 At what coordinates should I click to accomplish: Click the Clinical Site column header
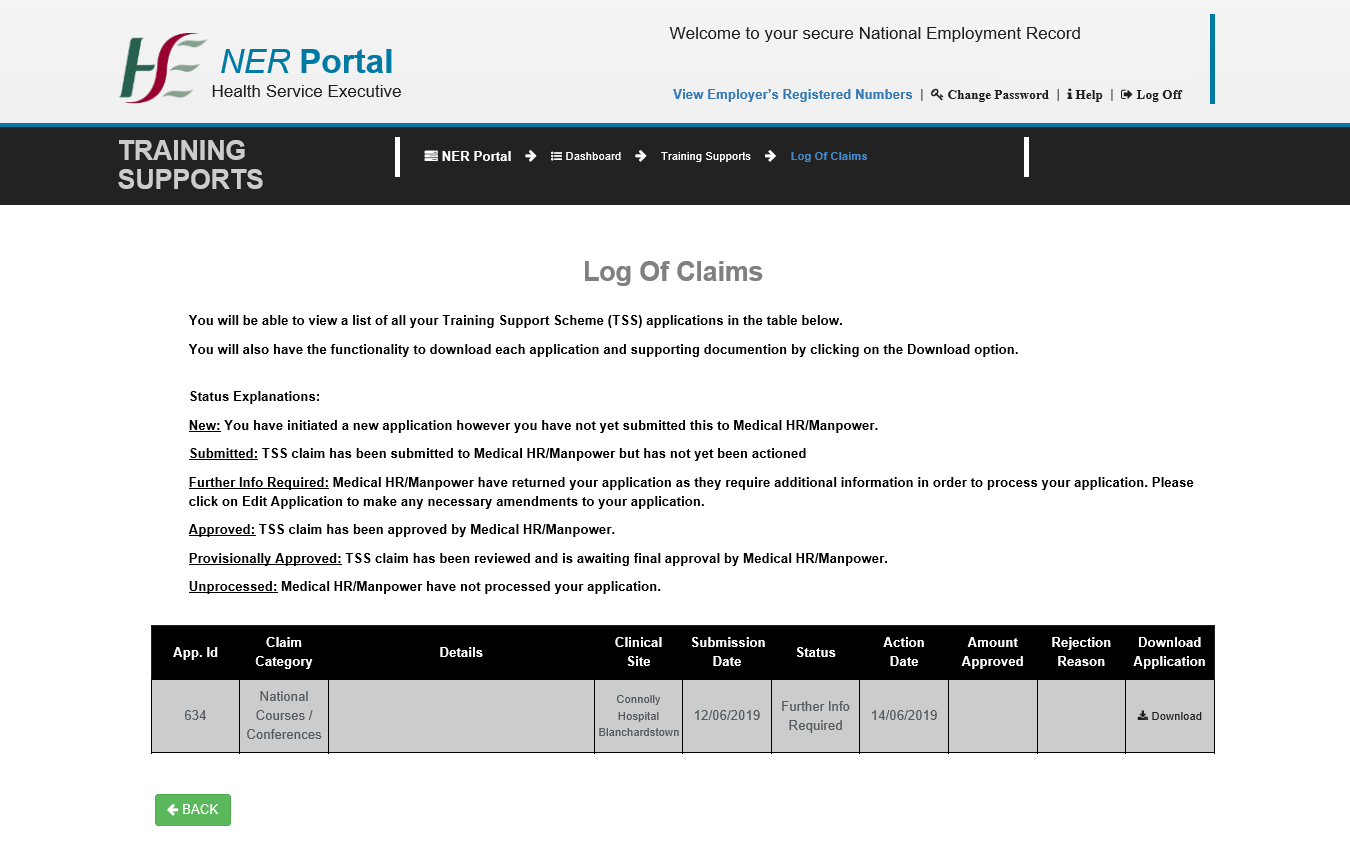pyautogui.click(x=638, y=652)
